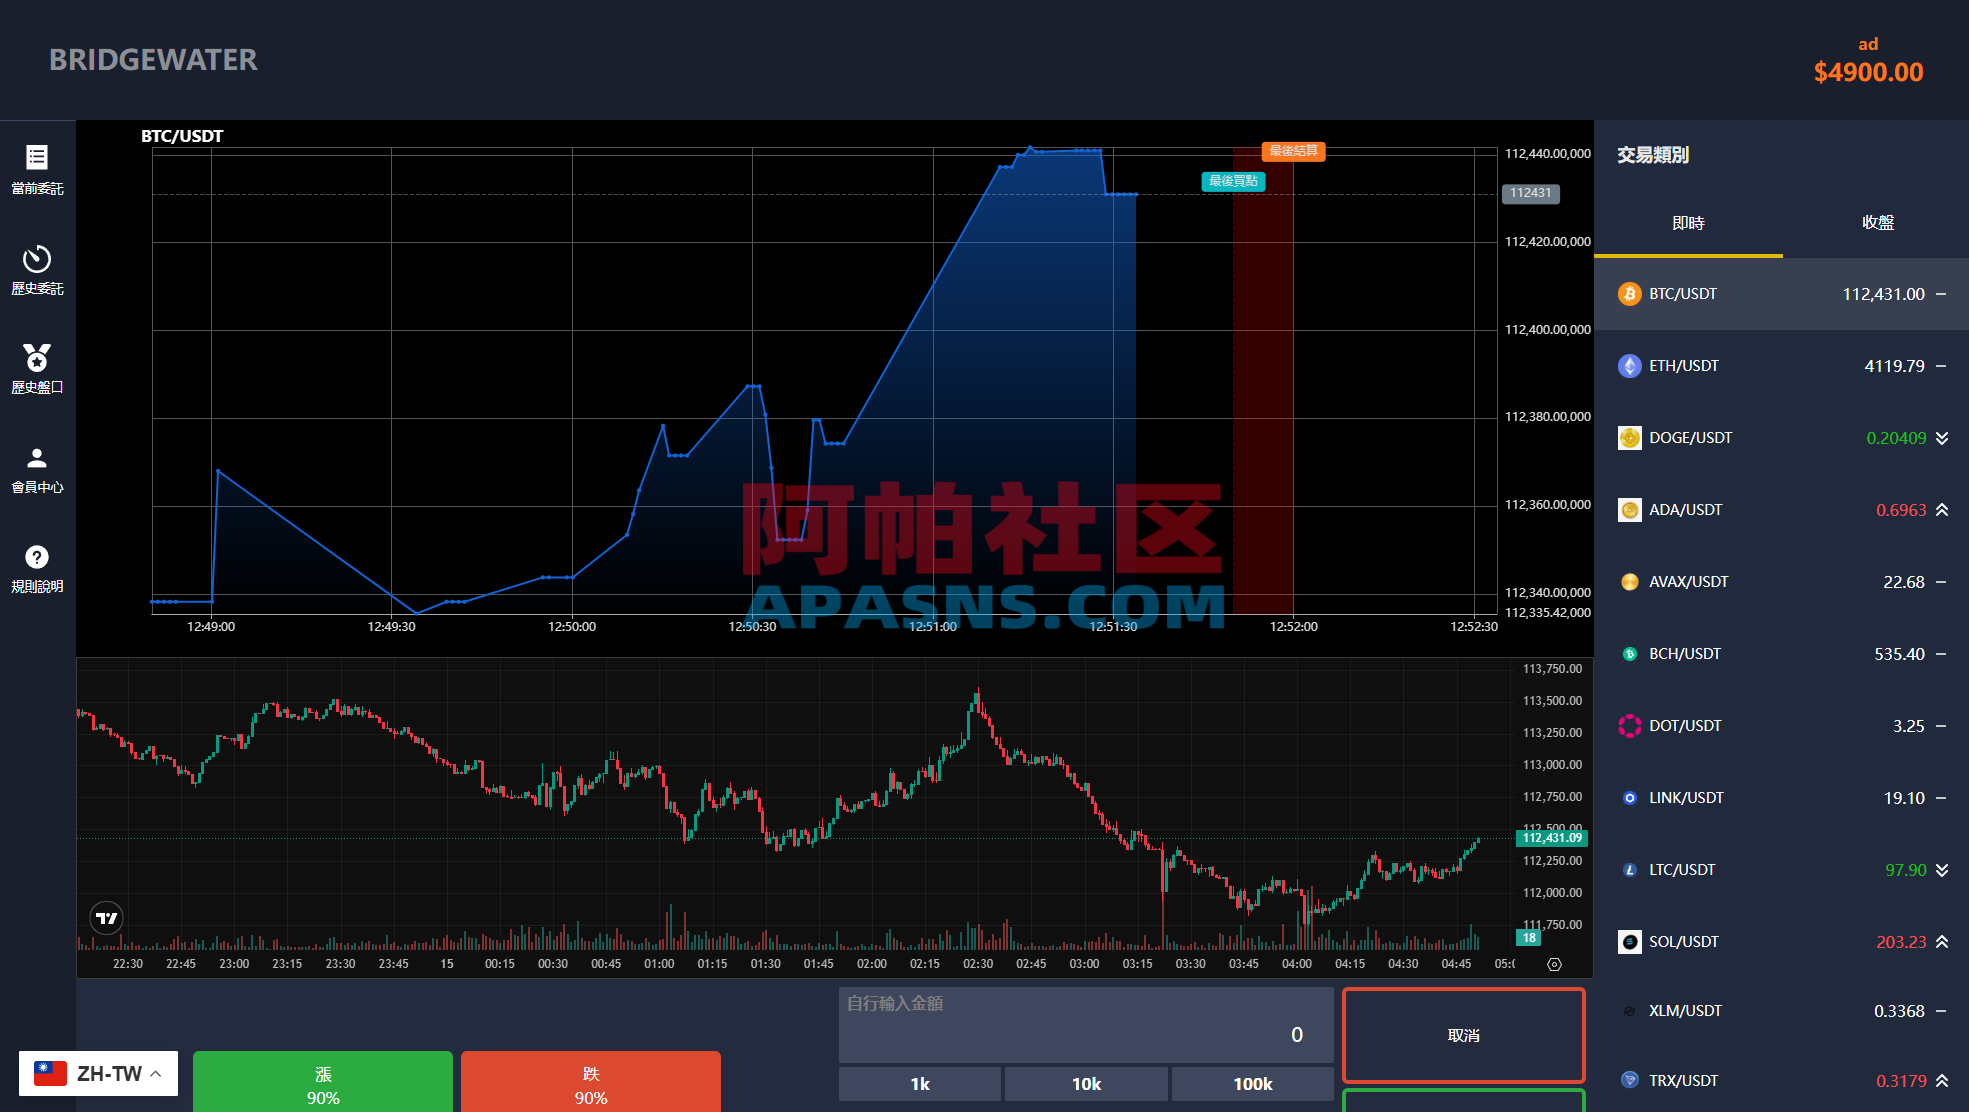
Task: Open 歷史盤口 from the sidebar
Action: (x=37, y=370)
